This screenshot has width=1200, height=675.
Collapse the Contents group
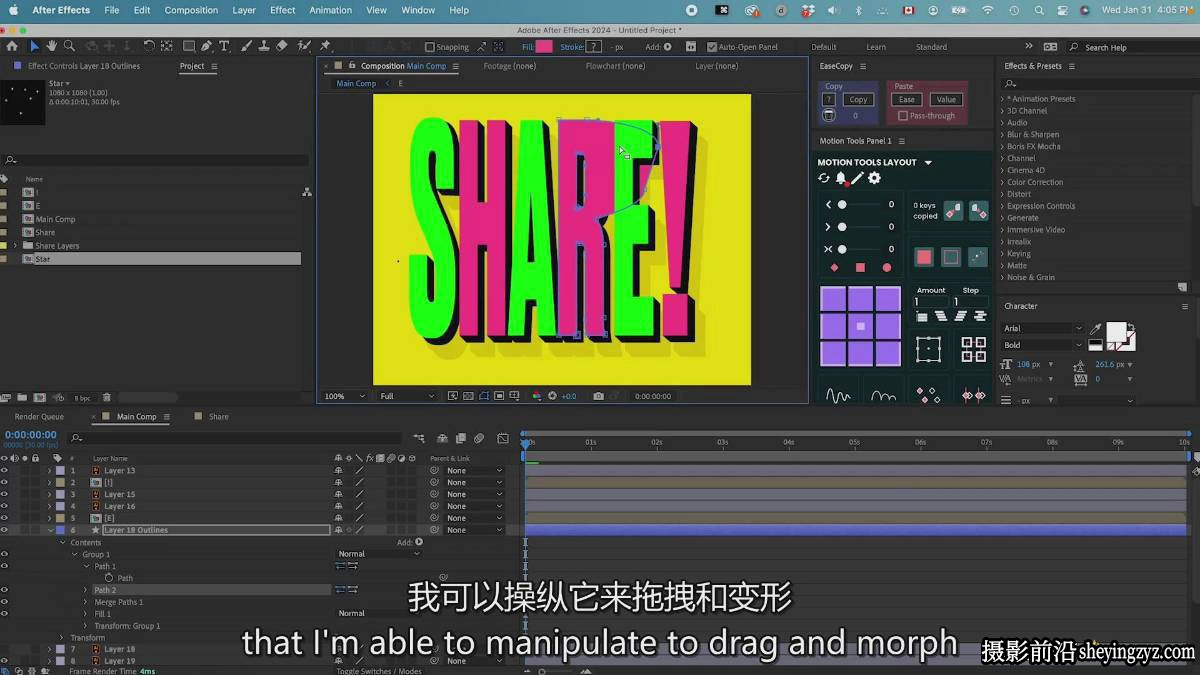pyautogui.click(x=62, y=542)
